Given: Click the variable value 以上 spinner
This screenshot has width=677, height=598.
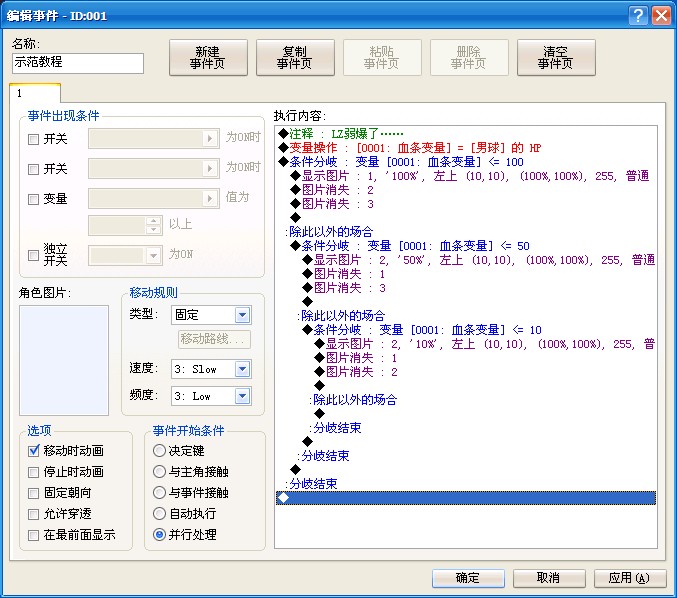Looking at the screenshot, I should (x=153, y=225).
